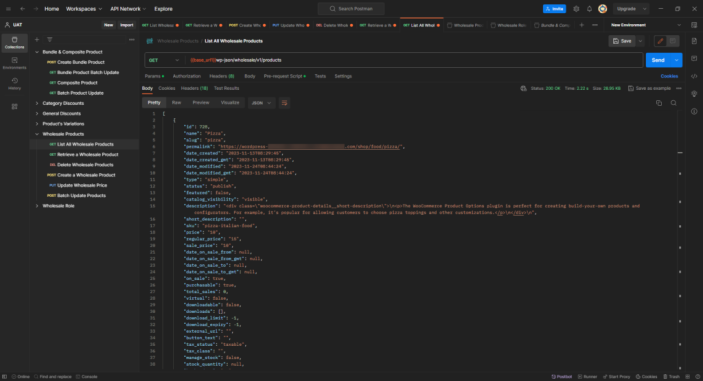
Task: Click the blue Send button
Action: point(658,60)
